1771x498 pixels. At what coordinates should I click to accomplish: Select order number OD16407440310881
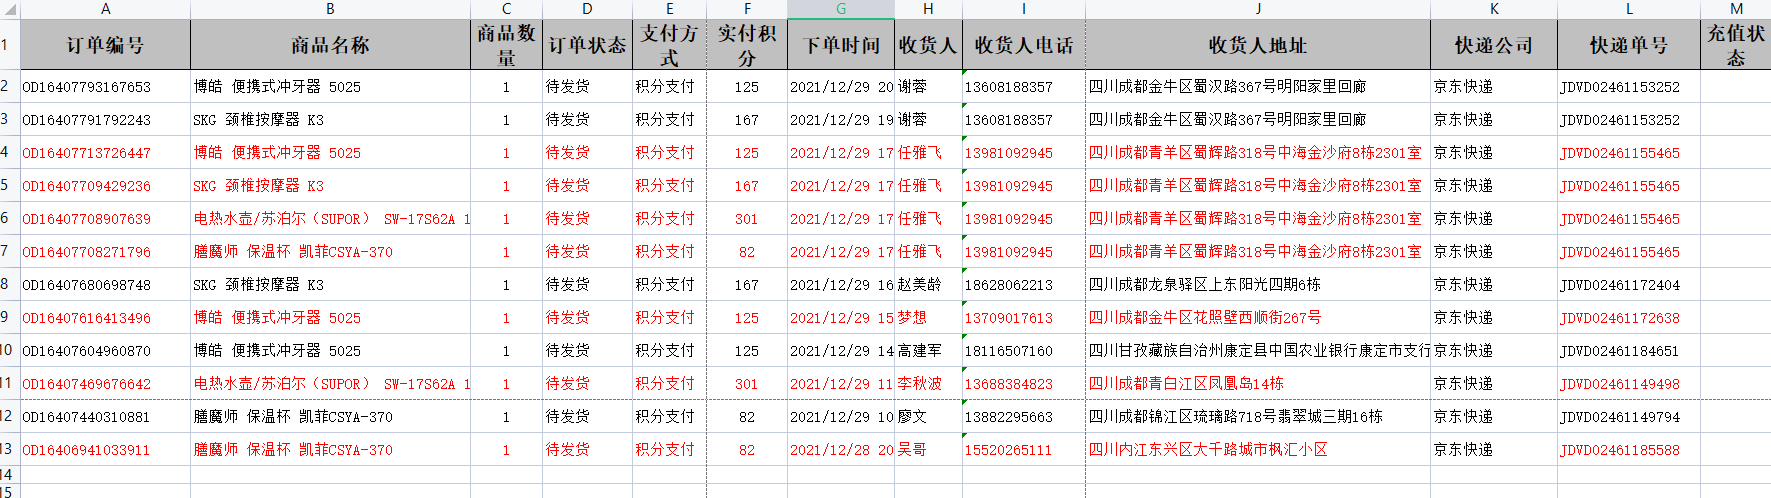(87, 417)
